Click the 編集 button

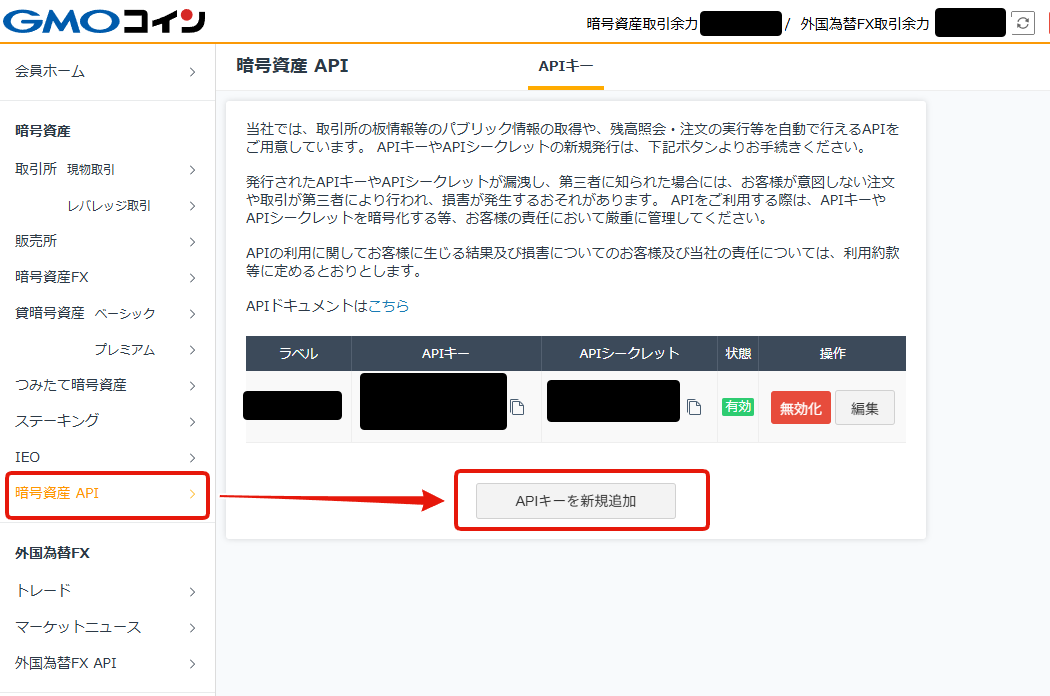pos(864,408)
